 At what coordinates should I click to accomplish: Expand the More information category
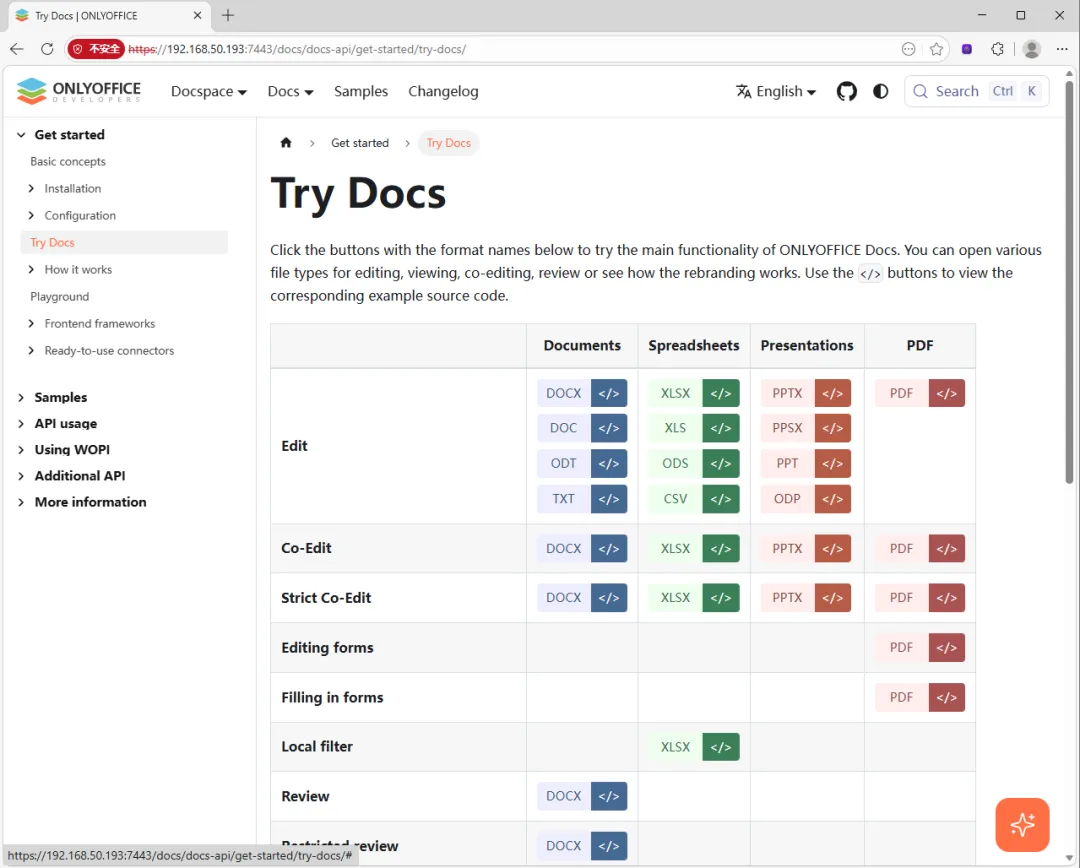(x=21, y=502)
